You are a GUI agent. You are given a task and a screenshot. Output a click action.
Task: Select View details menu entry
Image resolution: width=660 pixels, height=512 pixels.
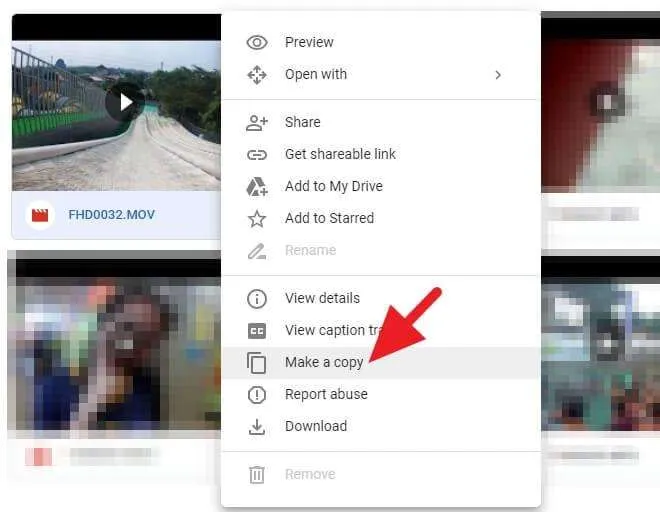point(381,299)
